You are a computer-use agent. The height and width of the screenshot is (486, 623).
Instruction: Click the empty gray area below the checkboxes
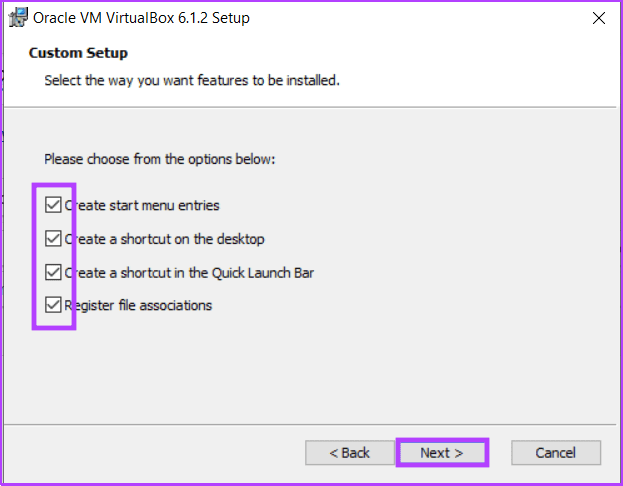[x=310, y=374]
